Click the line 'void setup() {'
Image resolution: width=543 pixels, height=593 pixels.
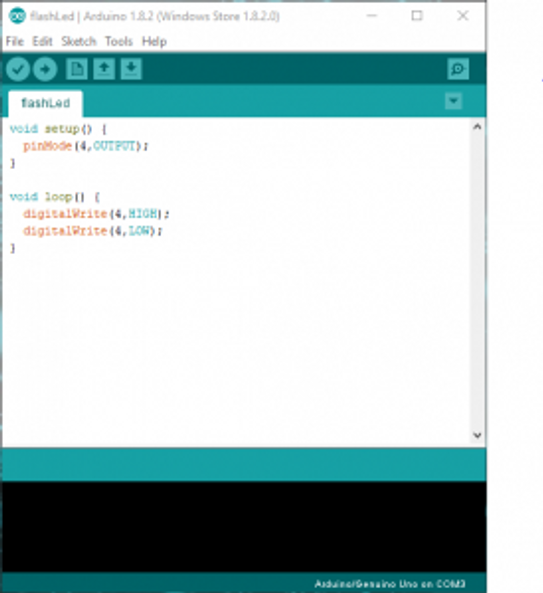[x=58, y=129]
